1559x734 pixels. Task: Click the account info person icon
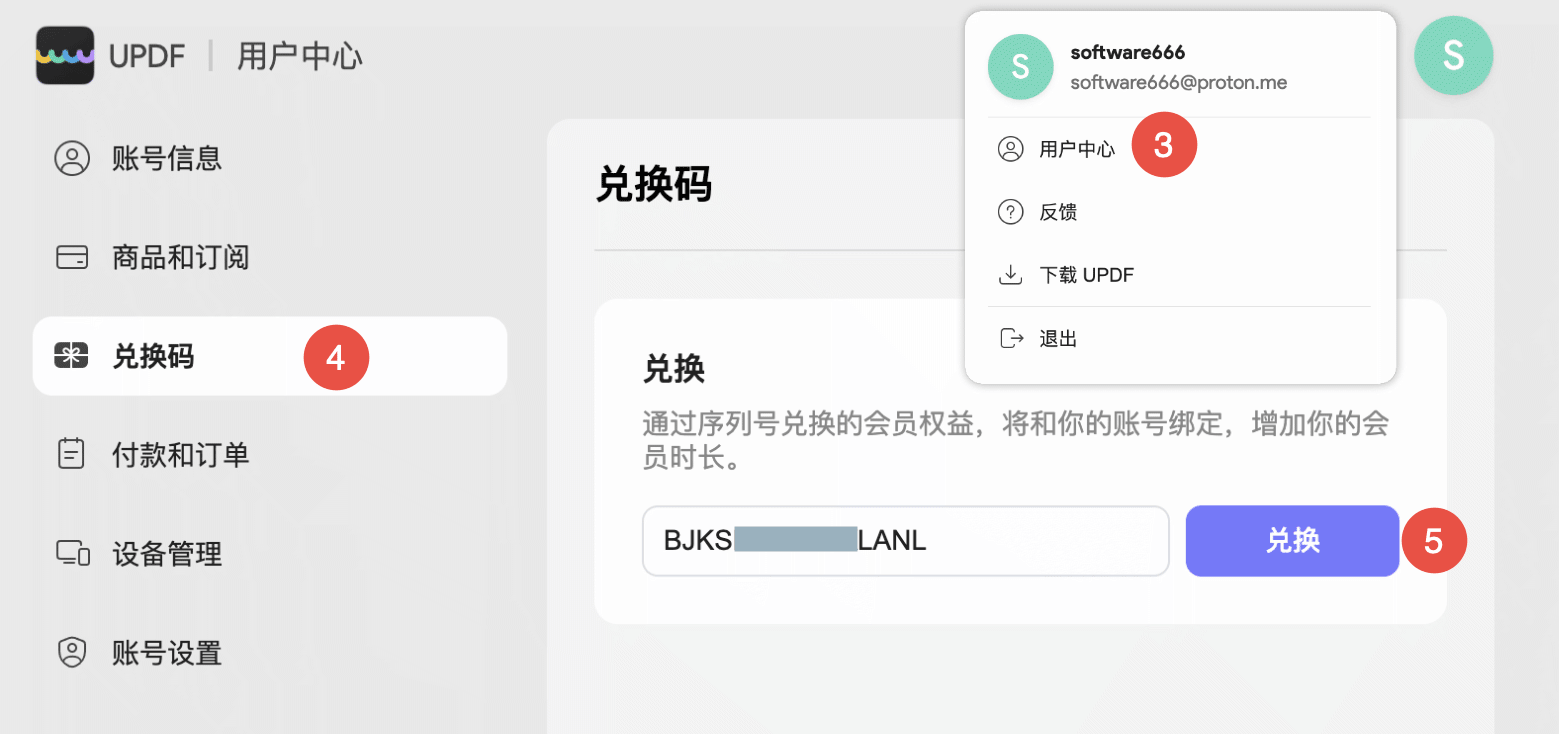[72, 158]
